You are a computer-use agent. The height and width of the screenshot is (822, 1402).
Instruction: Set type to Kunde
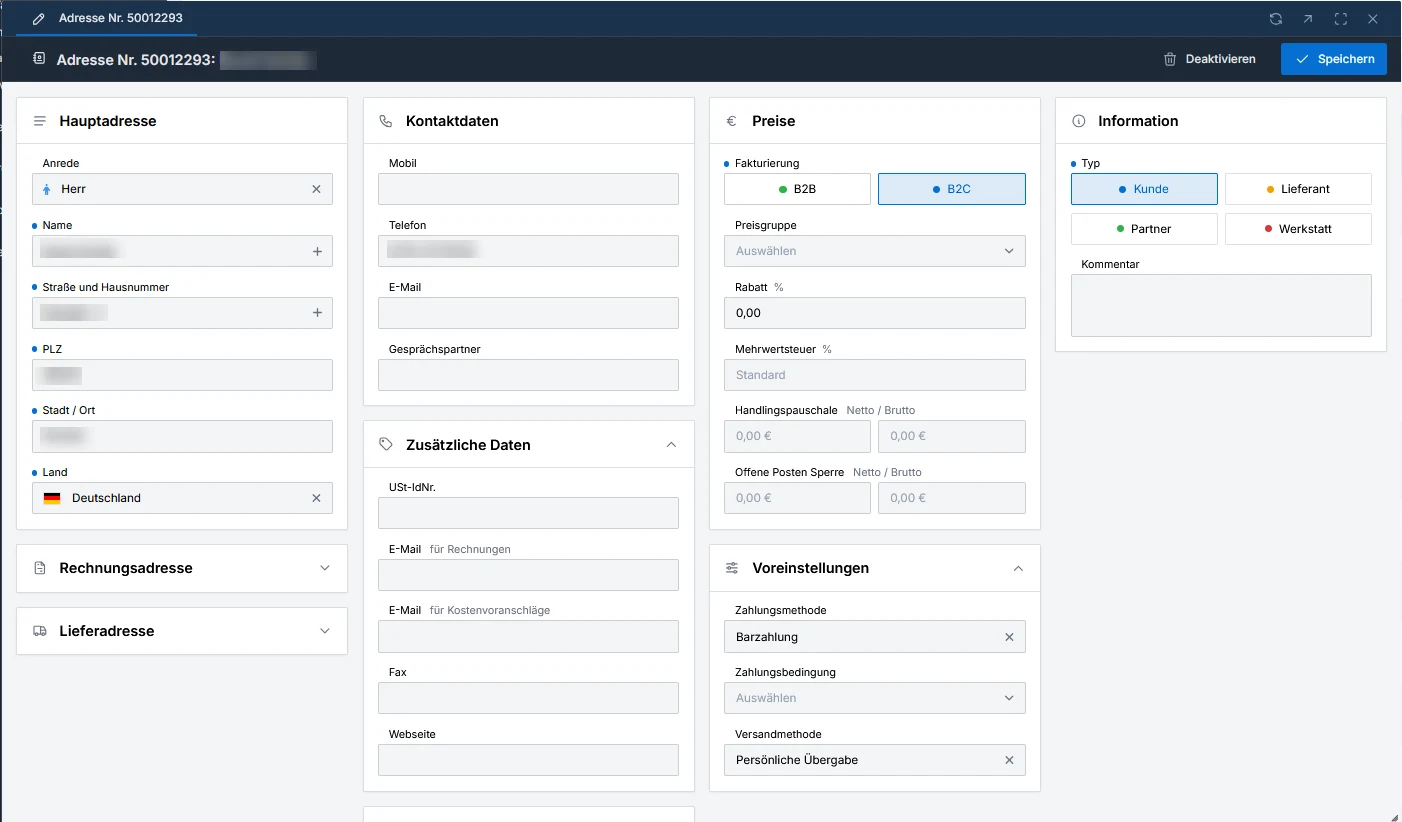[1144, 189]
